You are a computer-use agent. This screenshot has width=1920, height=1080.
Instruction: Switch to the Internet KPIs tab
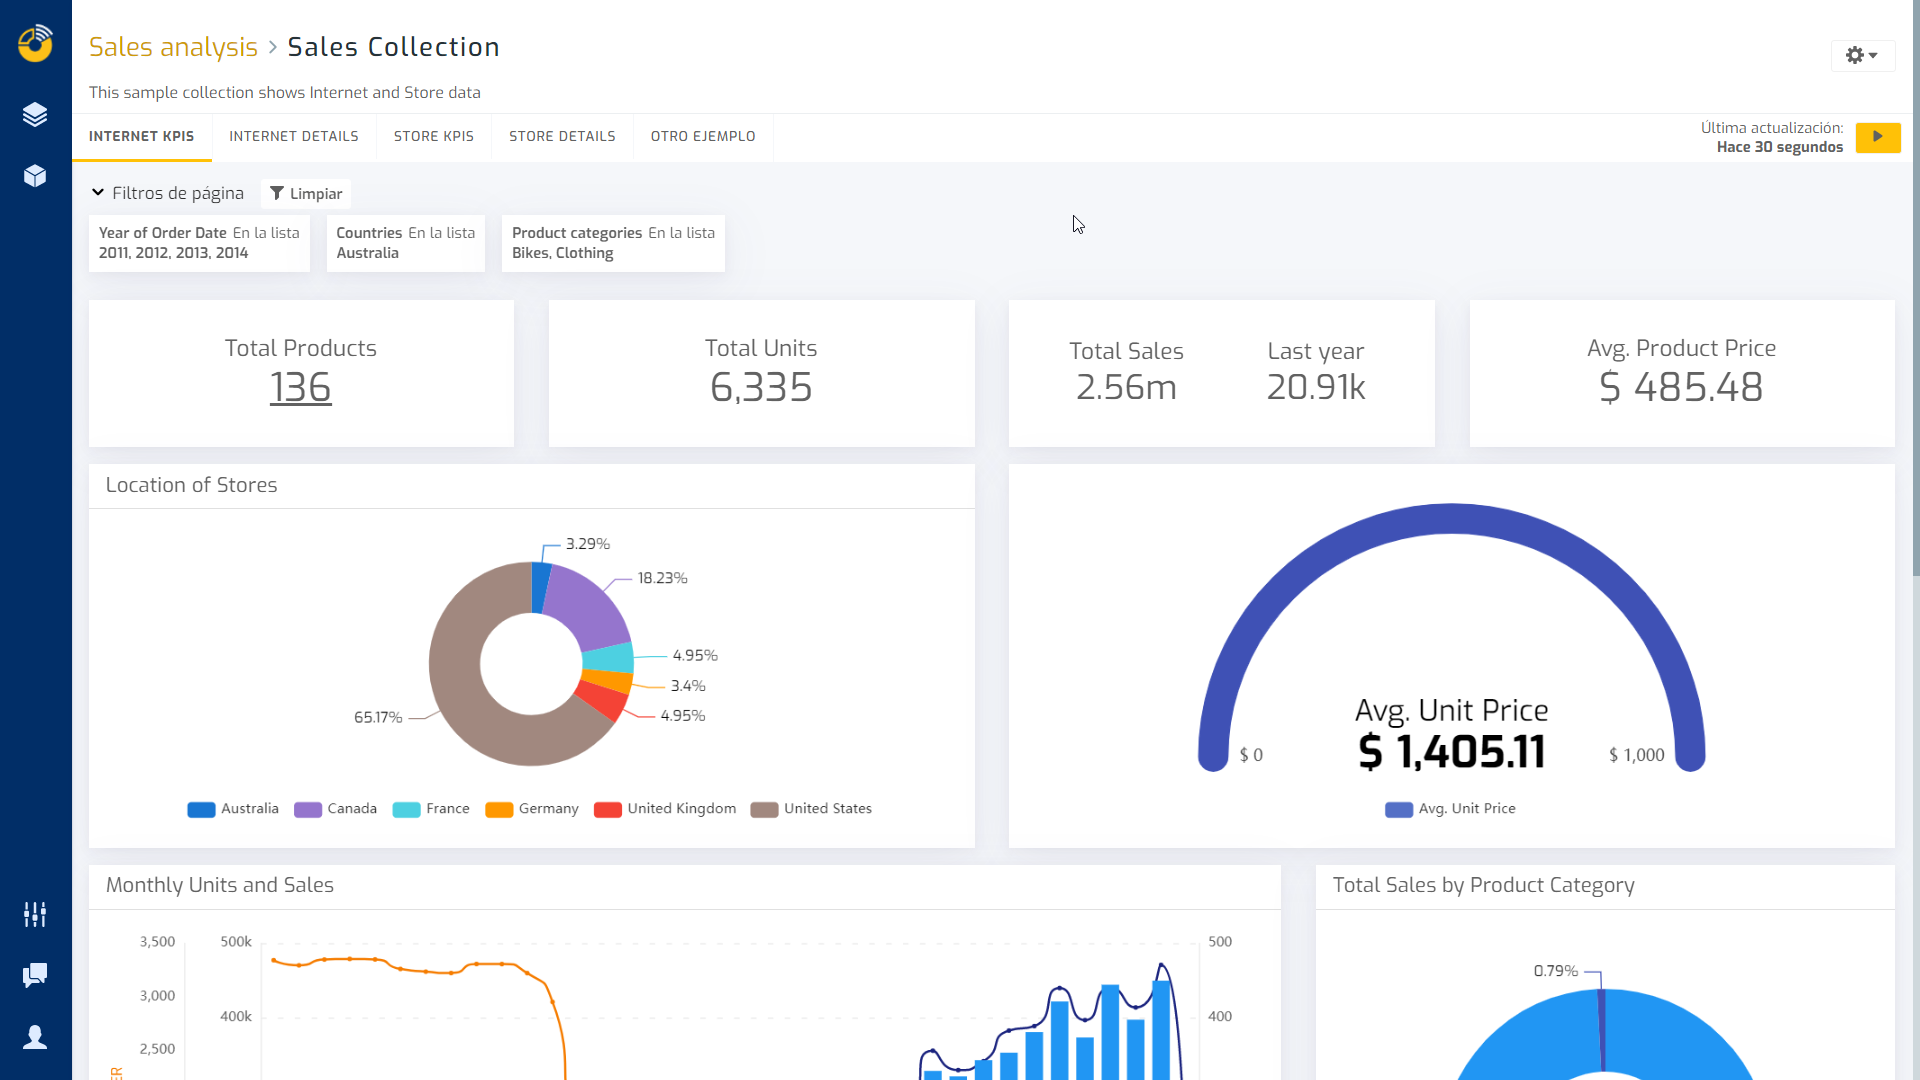[x=142, y=137]
